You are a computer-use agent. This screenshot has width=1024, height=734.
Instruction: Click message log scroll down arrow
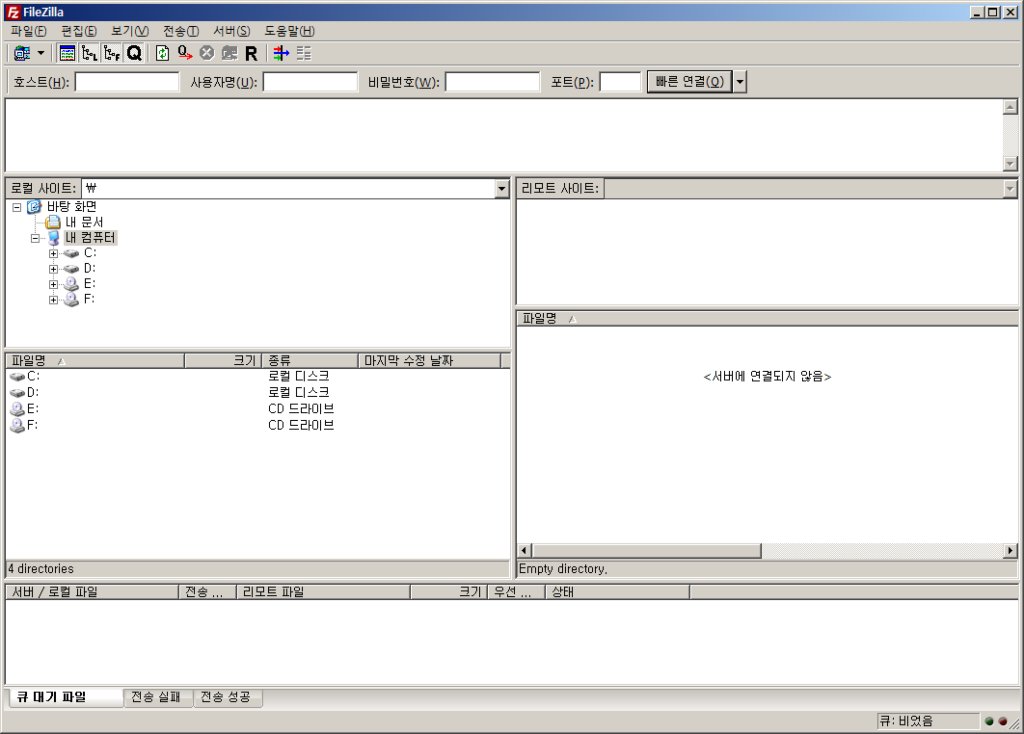[x=1010, y=163]
